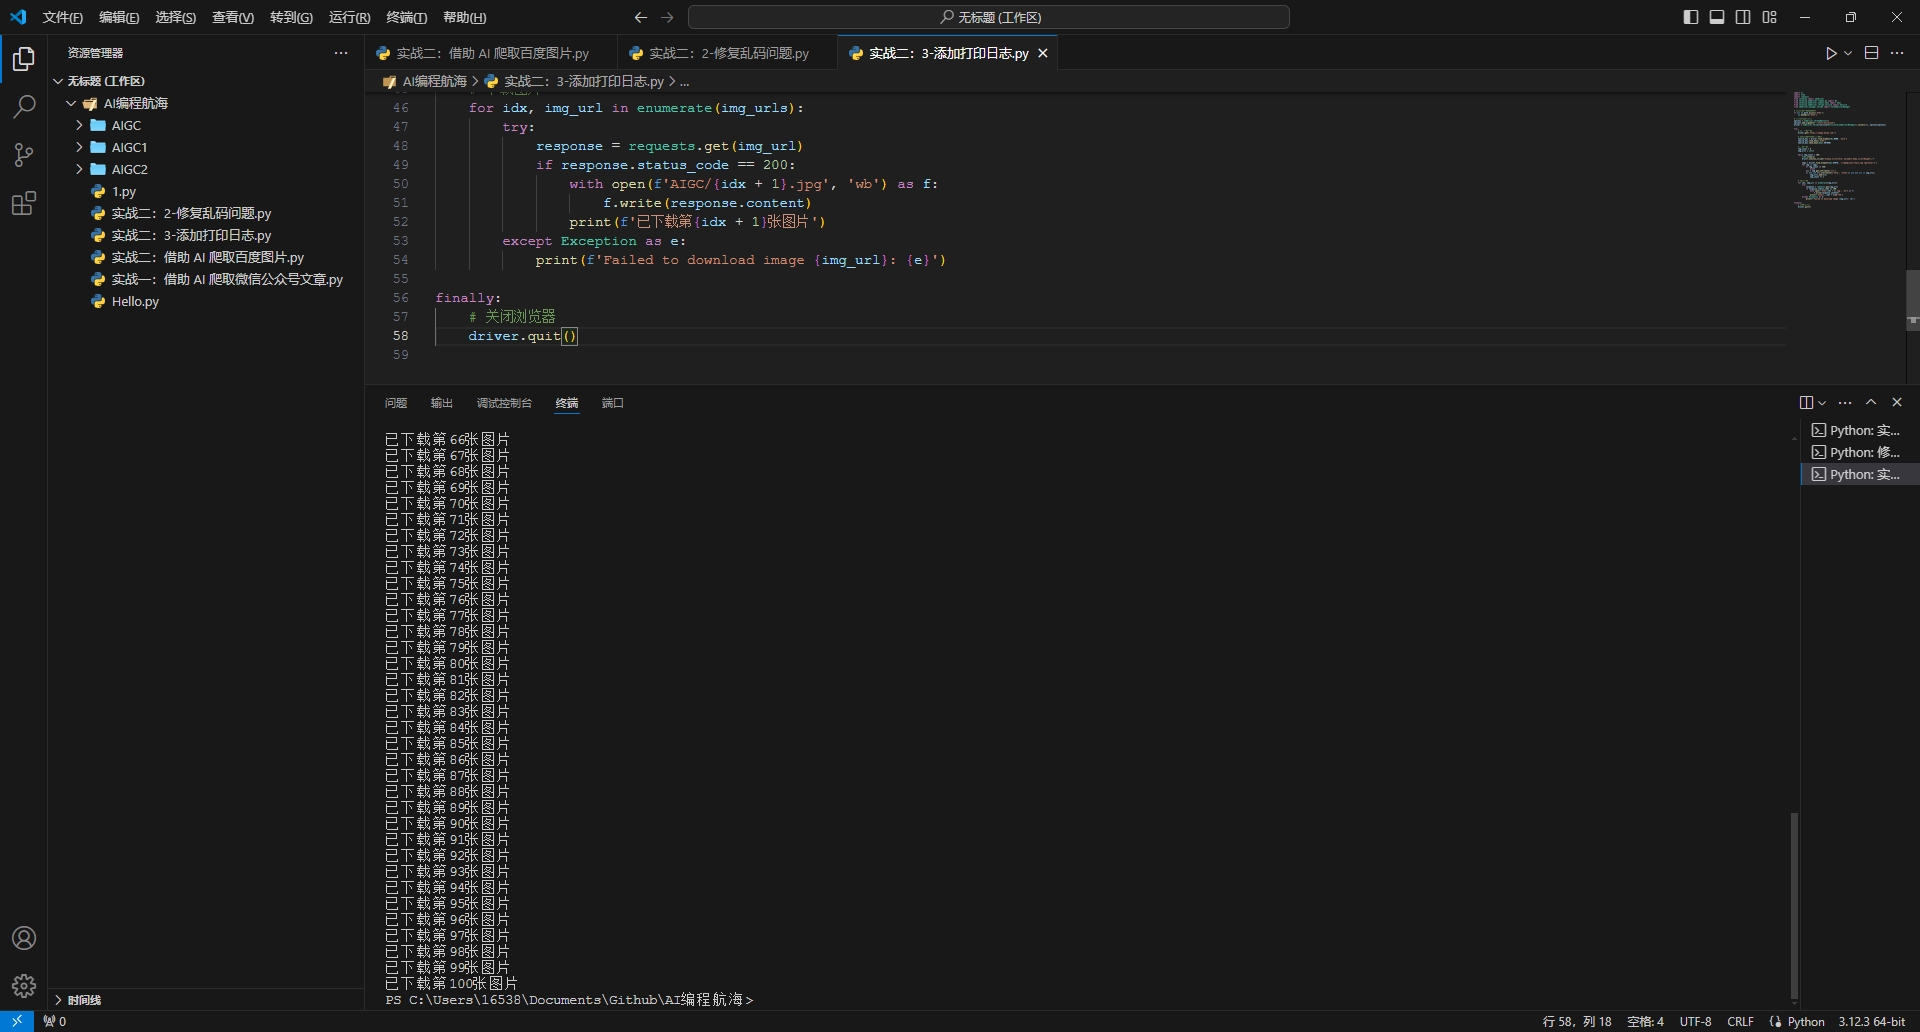
Task: Switch to the 输出 panel tab
Action: 441,403
